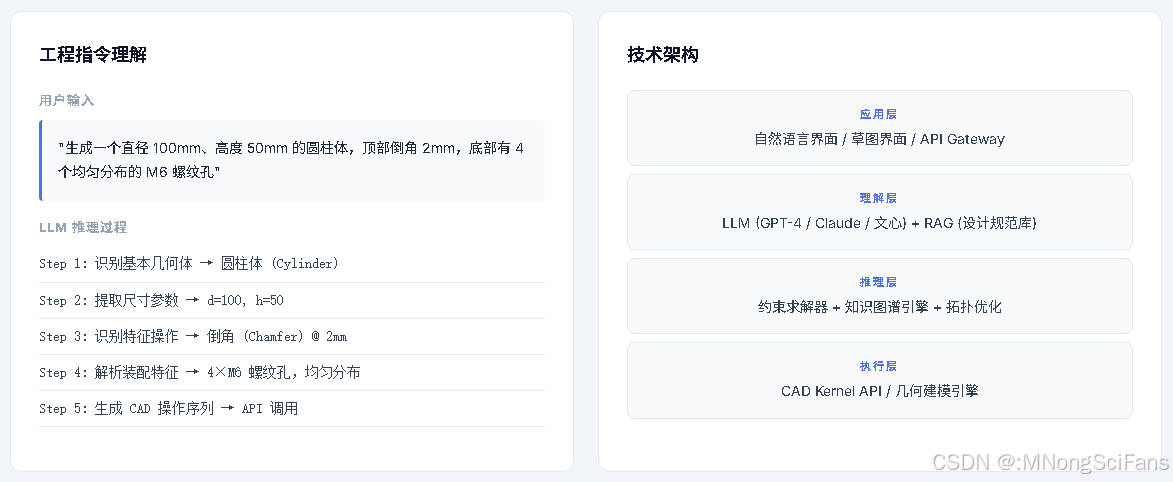Click the 自然语言界面 / 草图界面 / API Gateway text
This screenshot has height=482, width=1173.
click(x=880, y=139)
